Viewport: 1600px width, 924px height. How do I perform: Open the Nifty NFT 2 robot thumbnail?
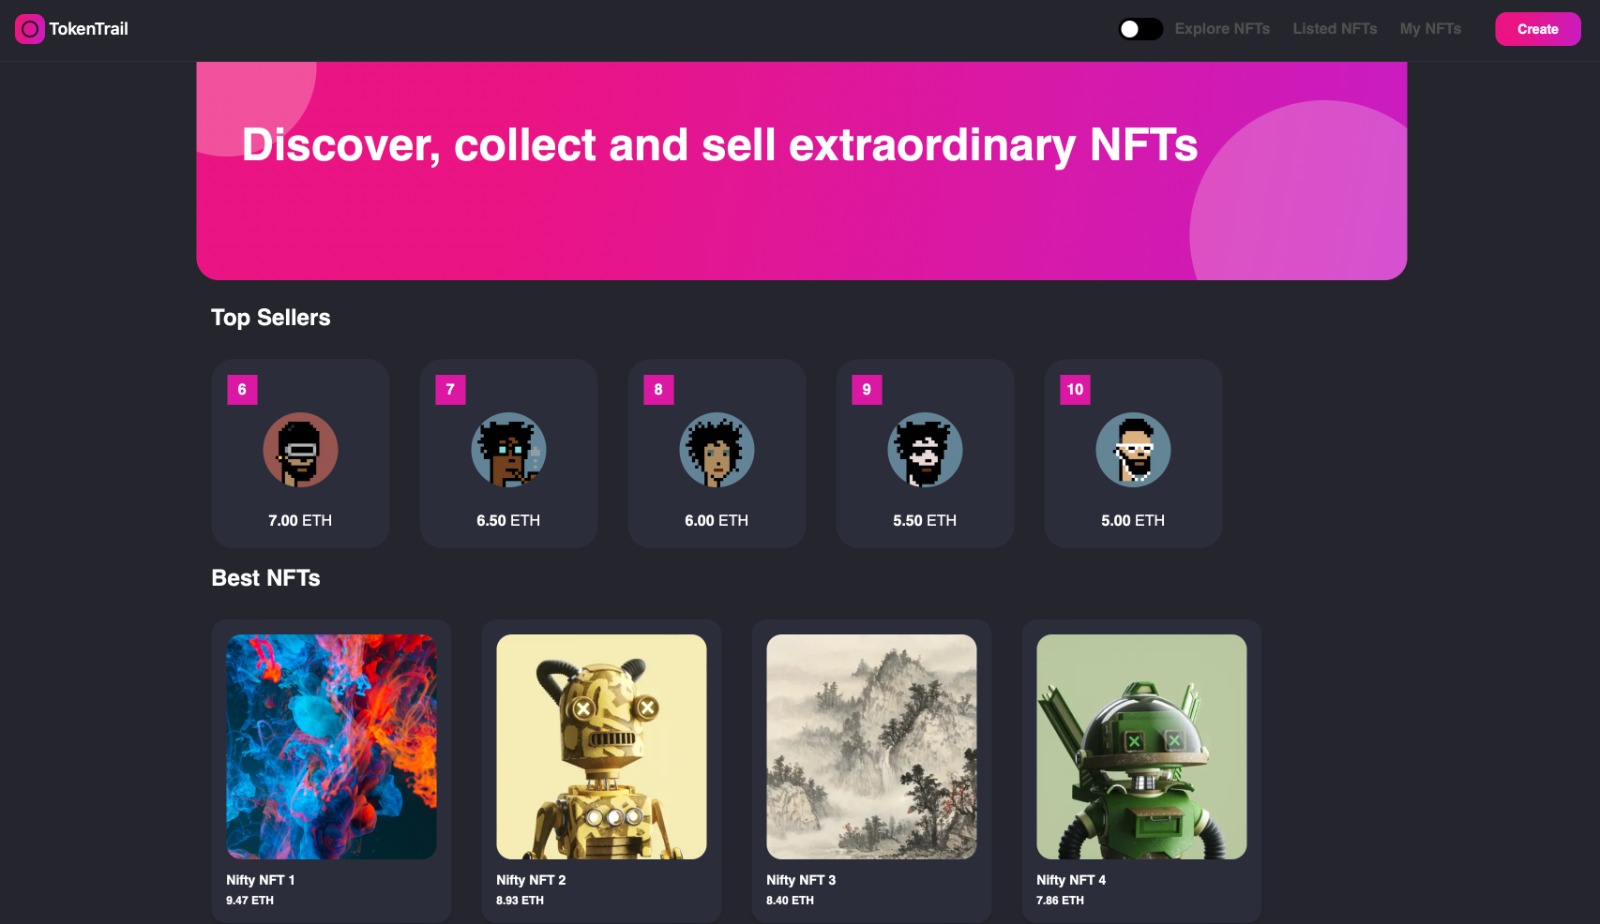pos(601,746)
